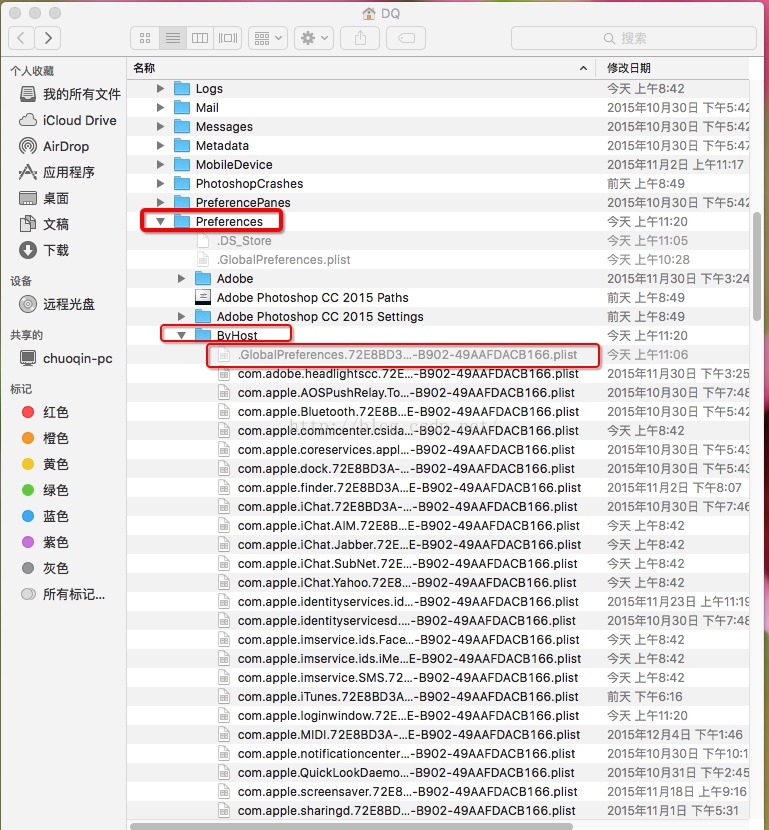This screenshot has height=830, width=769.
Task: Select com.apple.loginwindow plist file
Action: pyautogui.click(x=408, y=716)
